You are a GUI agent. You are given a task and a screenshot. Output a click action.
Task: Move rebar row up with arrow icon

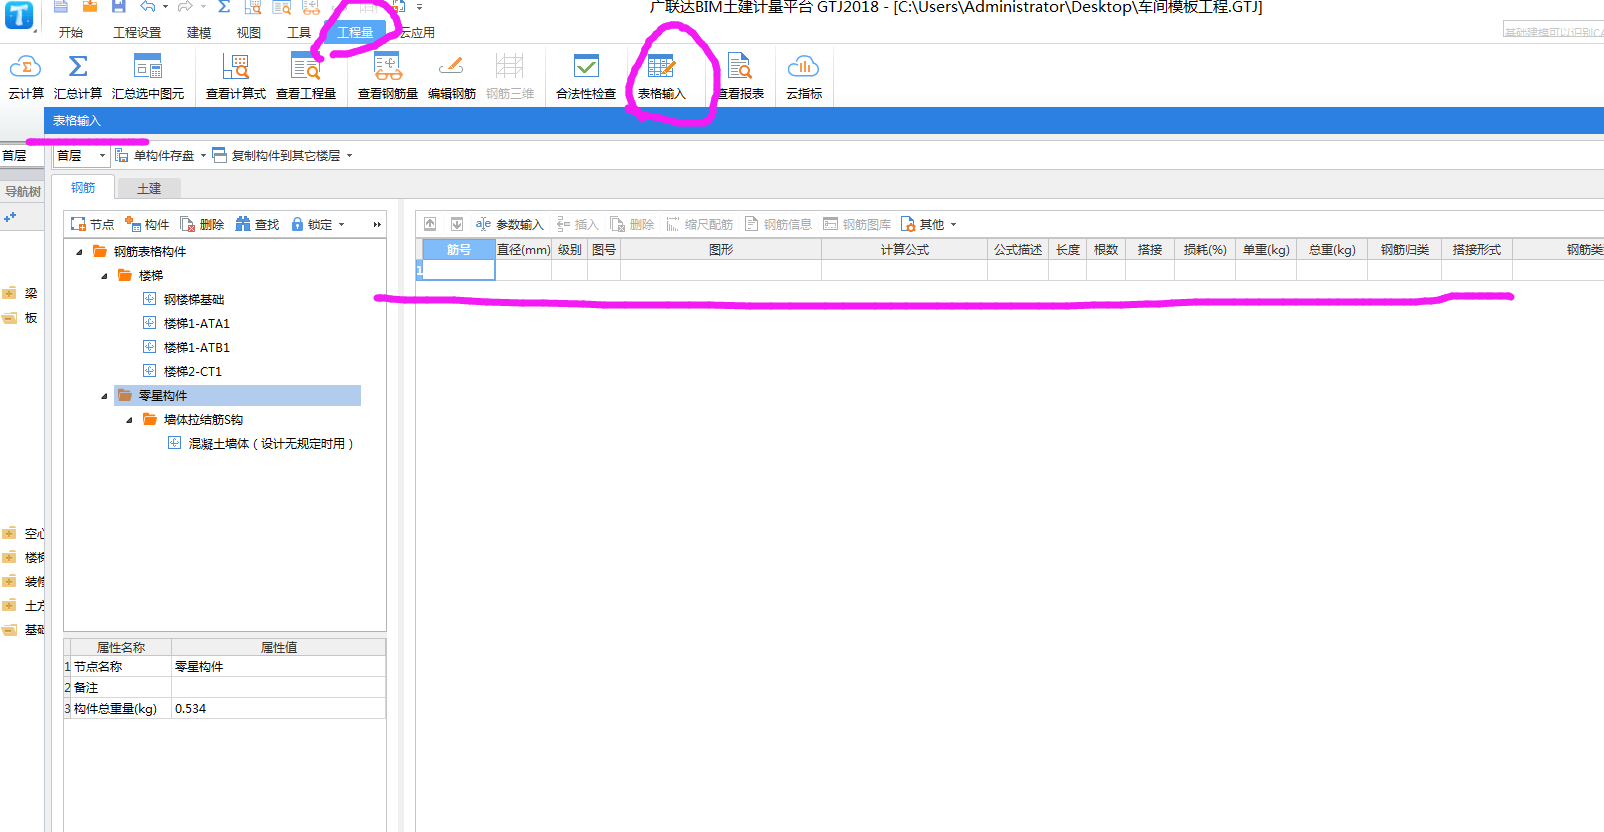[x=430, y=224]
